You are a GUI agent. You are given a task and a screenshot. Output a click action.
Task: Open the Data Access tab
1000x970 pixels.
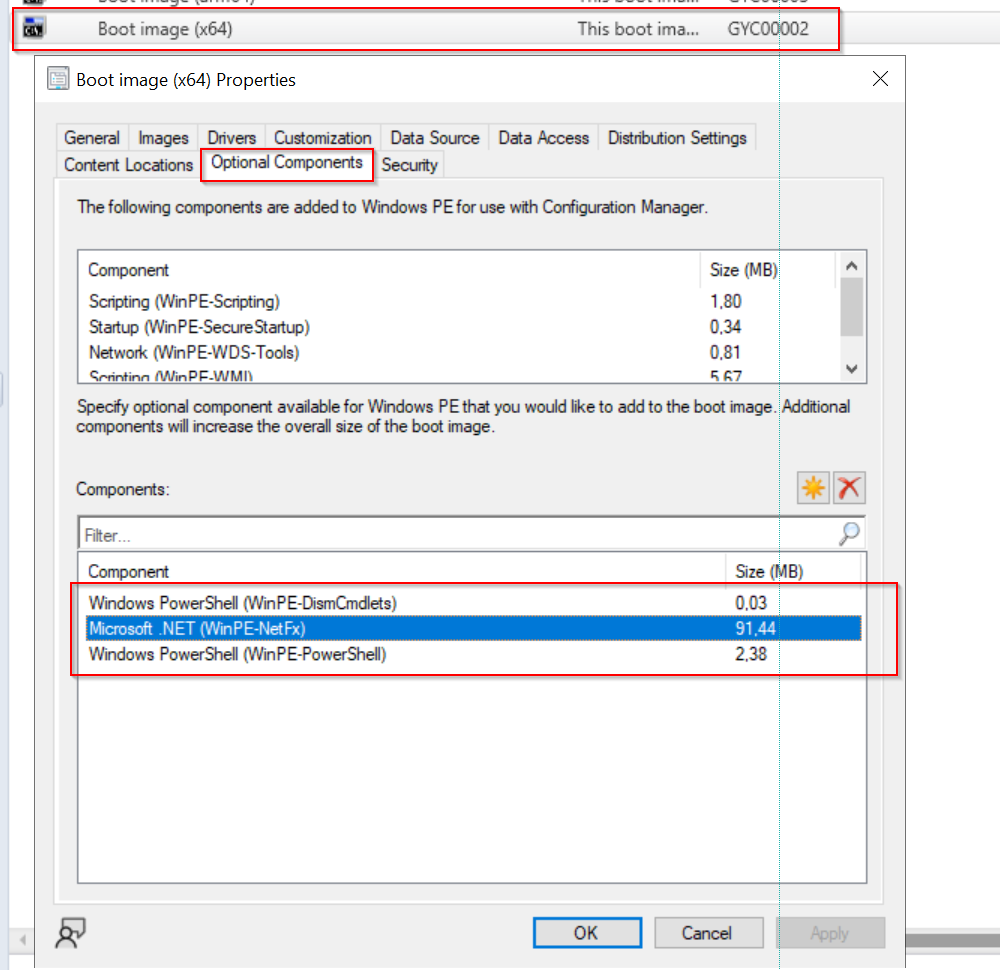(x=544, y=138)
